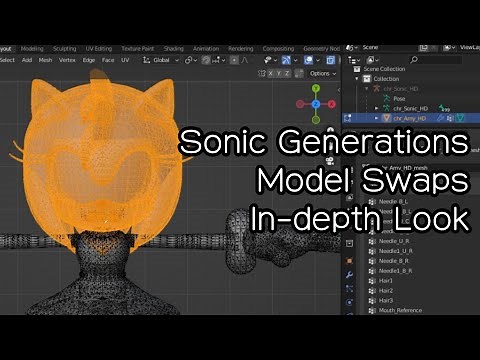Open the Particles properties tab
This screenshot has height=360, width=480.
tap(349, 289)
